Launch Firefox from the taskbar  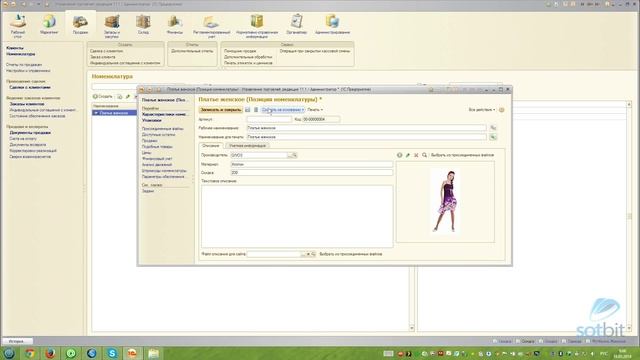pyautogui.click(x=50, y=353)
